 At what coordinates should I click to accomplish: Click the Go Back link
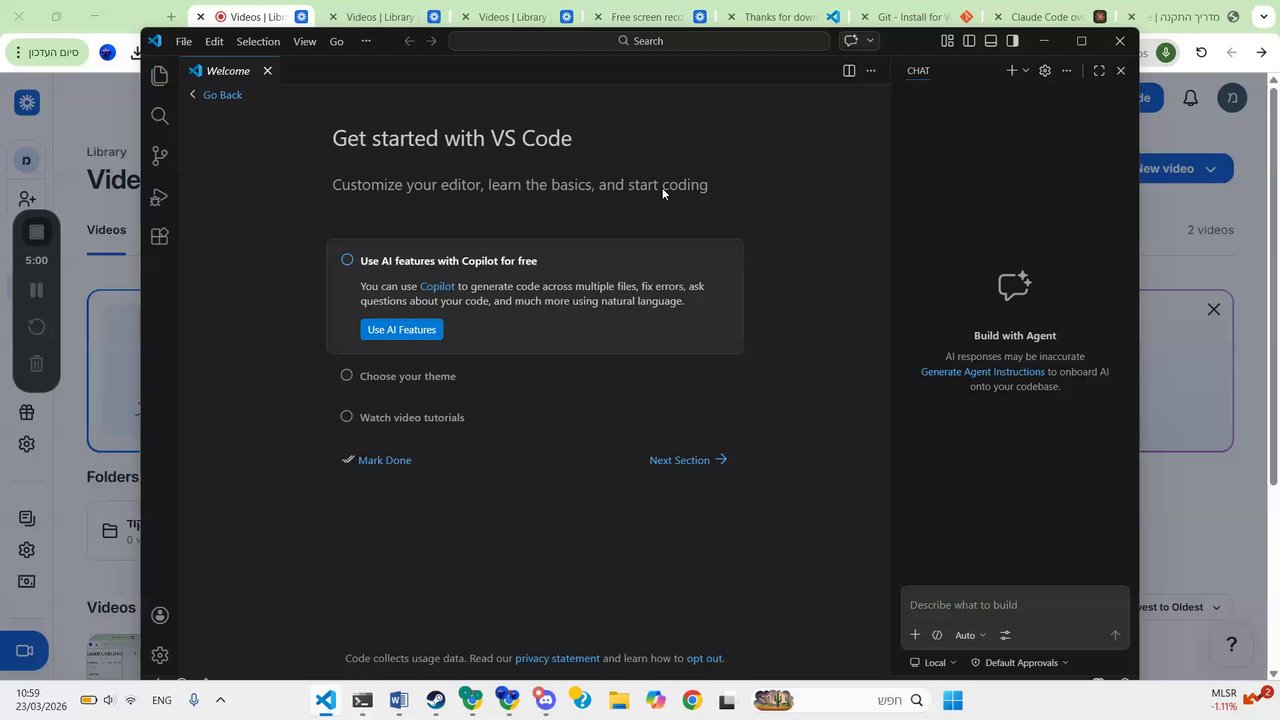pyautogui.click(x=216, y=95)
